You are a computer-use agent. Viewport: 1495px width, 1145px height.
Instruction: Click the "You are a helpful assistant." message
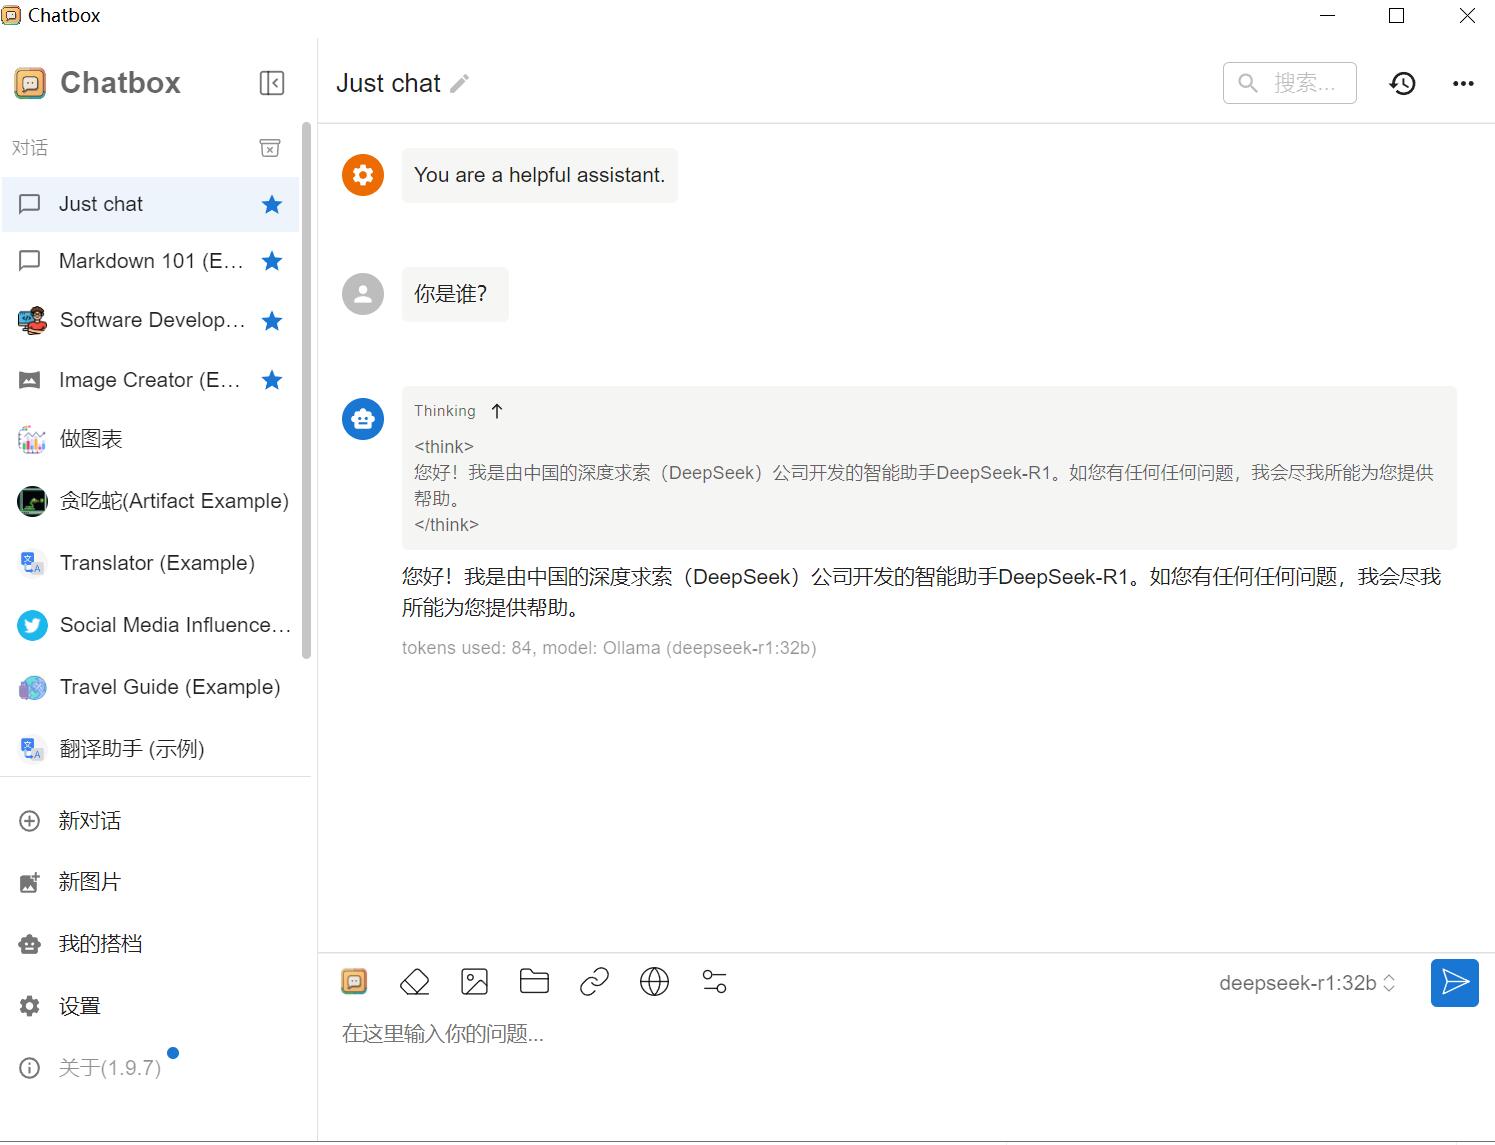(x=540, y=175)
